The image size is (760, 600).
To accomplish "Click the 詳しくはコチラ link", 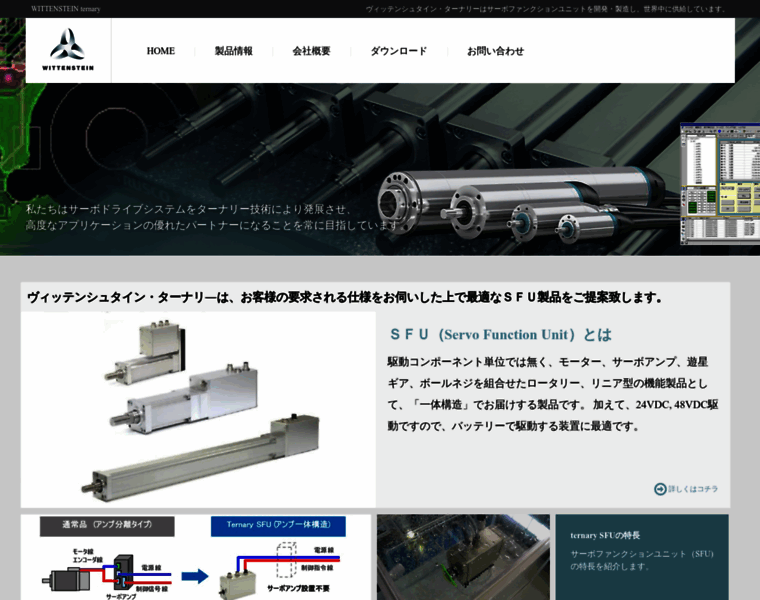I will point(693,489).
